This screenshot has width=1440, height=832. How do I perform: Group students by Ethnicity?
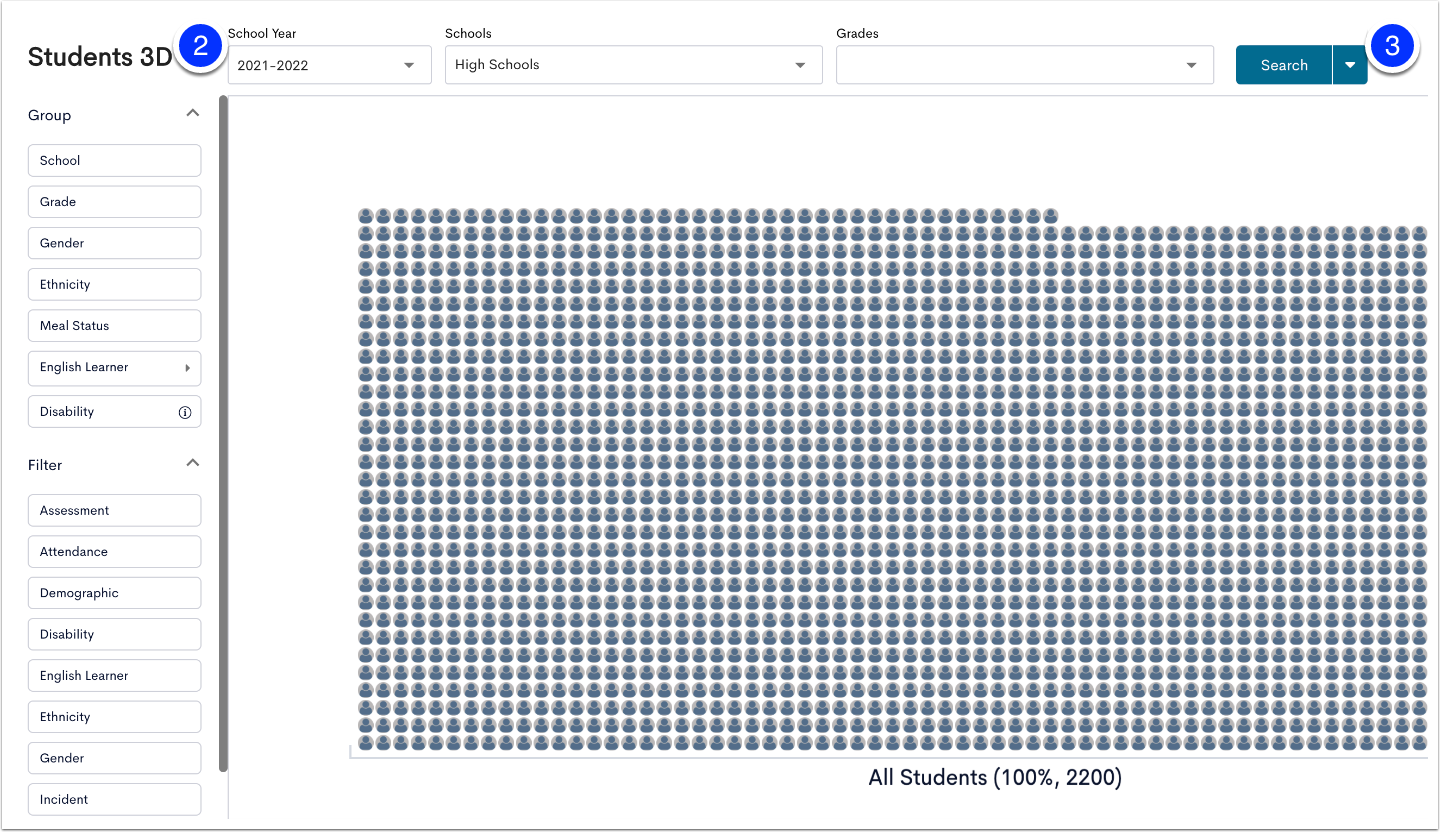point(115,284)
